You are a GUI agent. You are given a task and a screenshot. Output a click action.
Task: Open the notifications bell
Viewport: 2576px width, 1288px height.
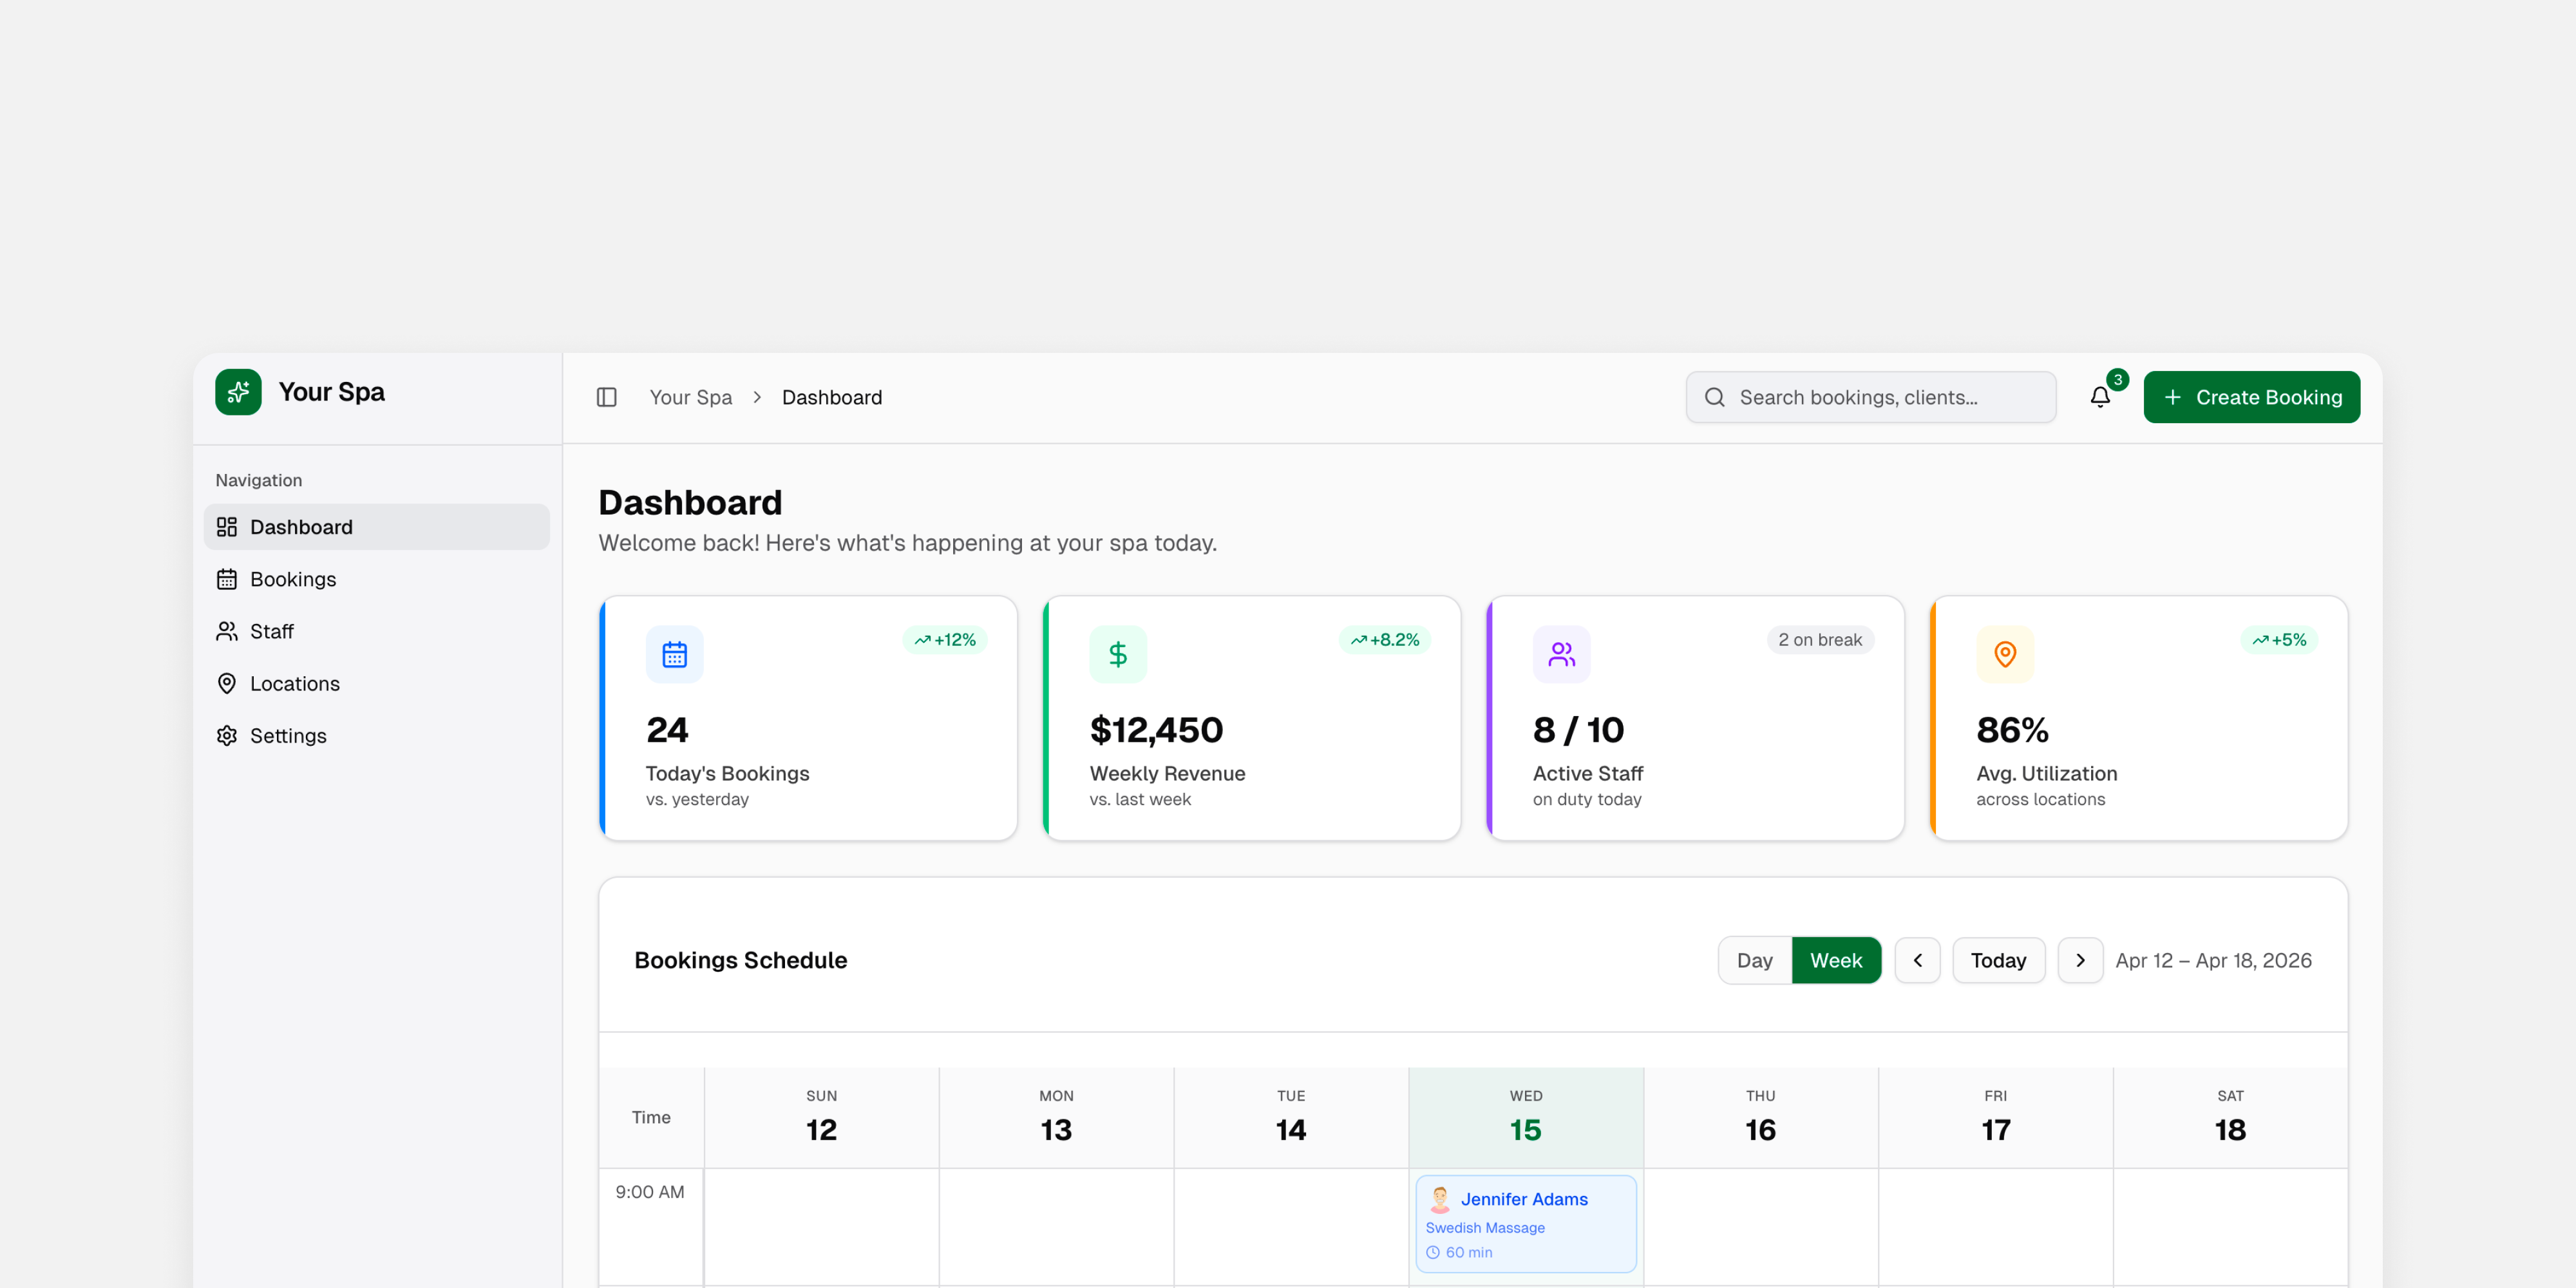point(2100,397)
